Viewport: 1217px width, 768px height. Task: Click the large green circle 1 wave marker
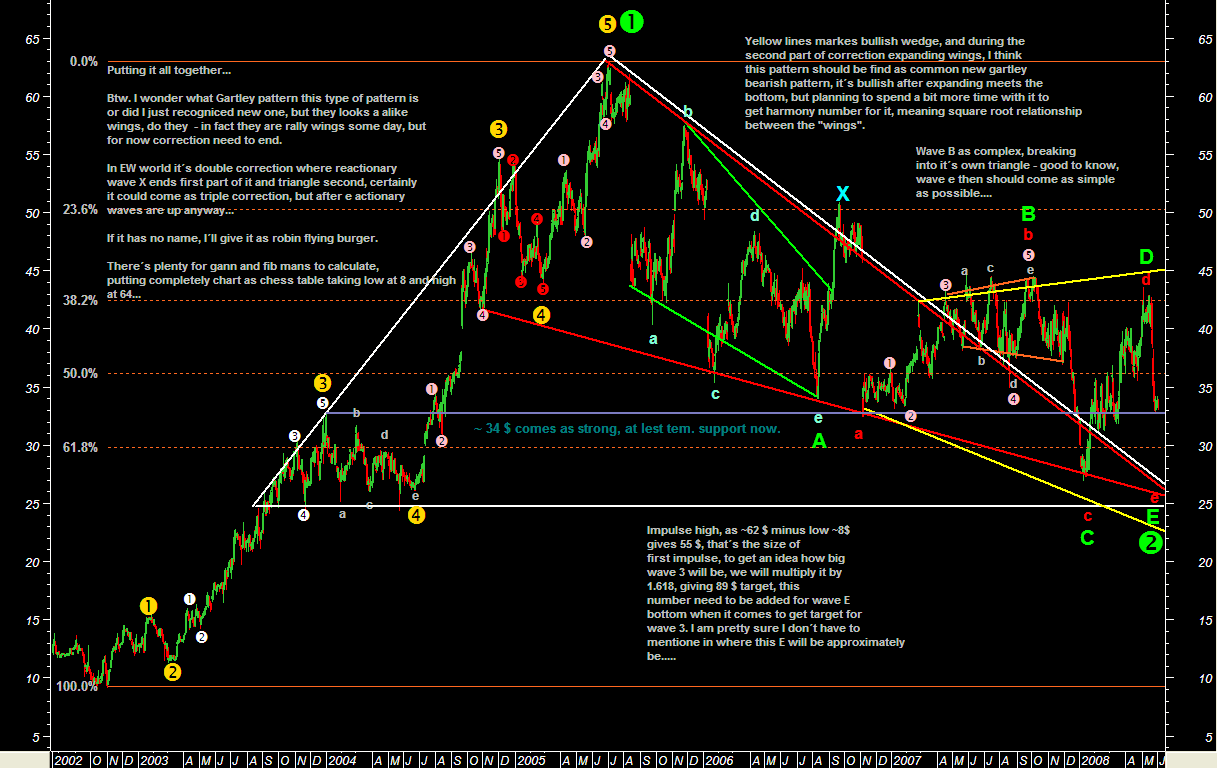[633, 21]
